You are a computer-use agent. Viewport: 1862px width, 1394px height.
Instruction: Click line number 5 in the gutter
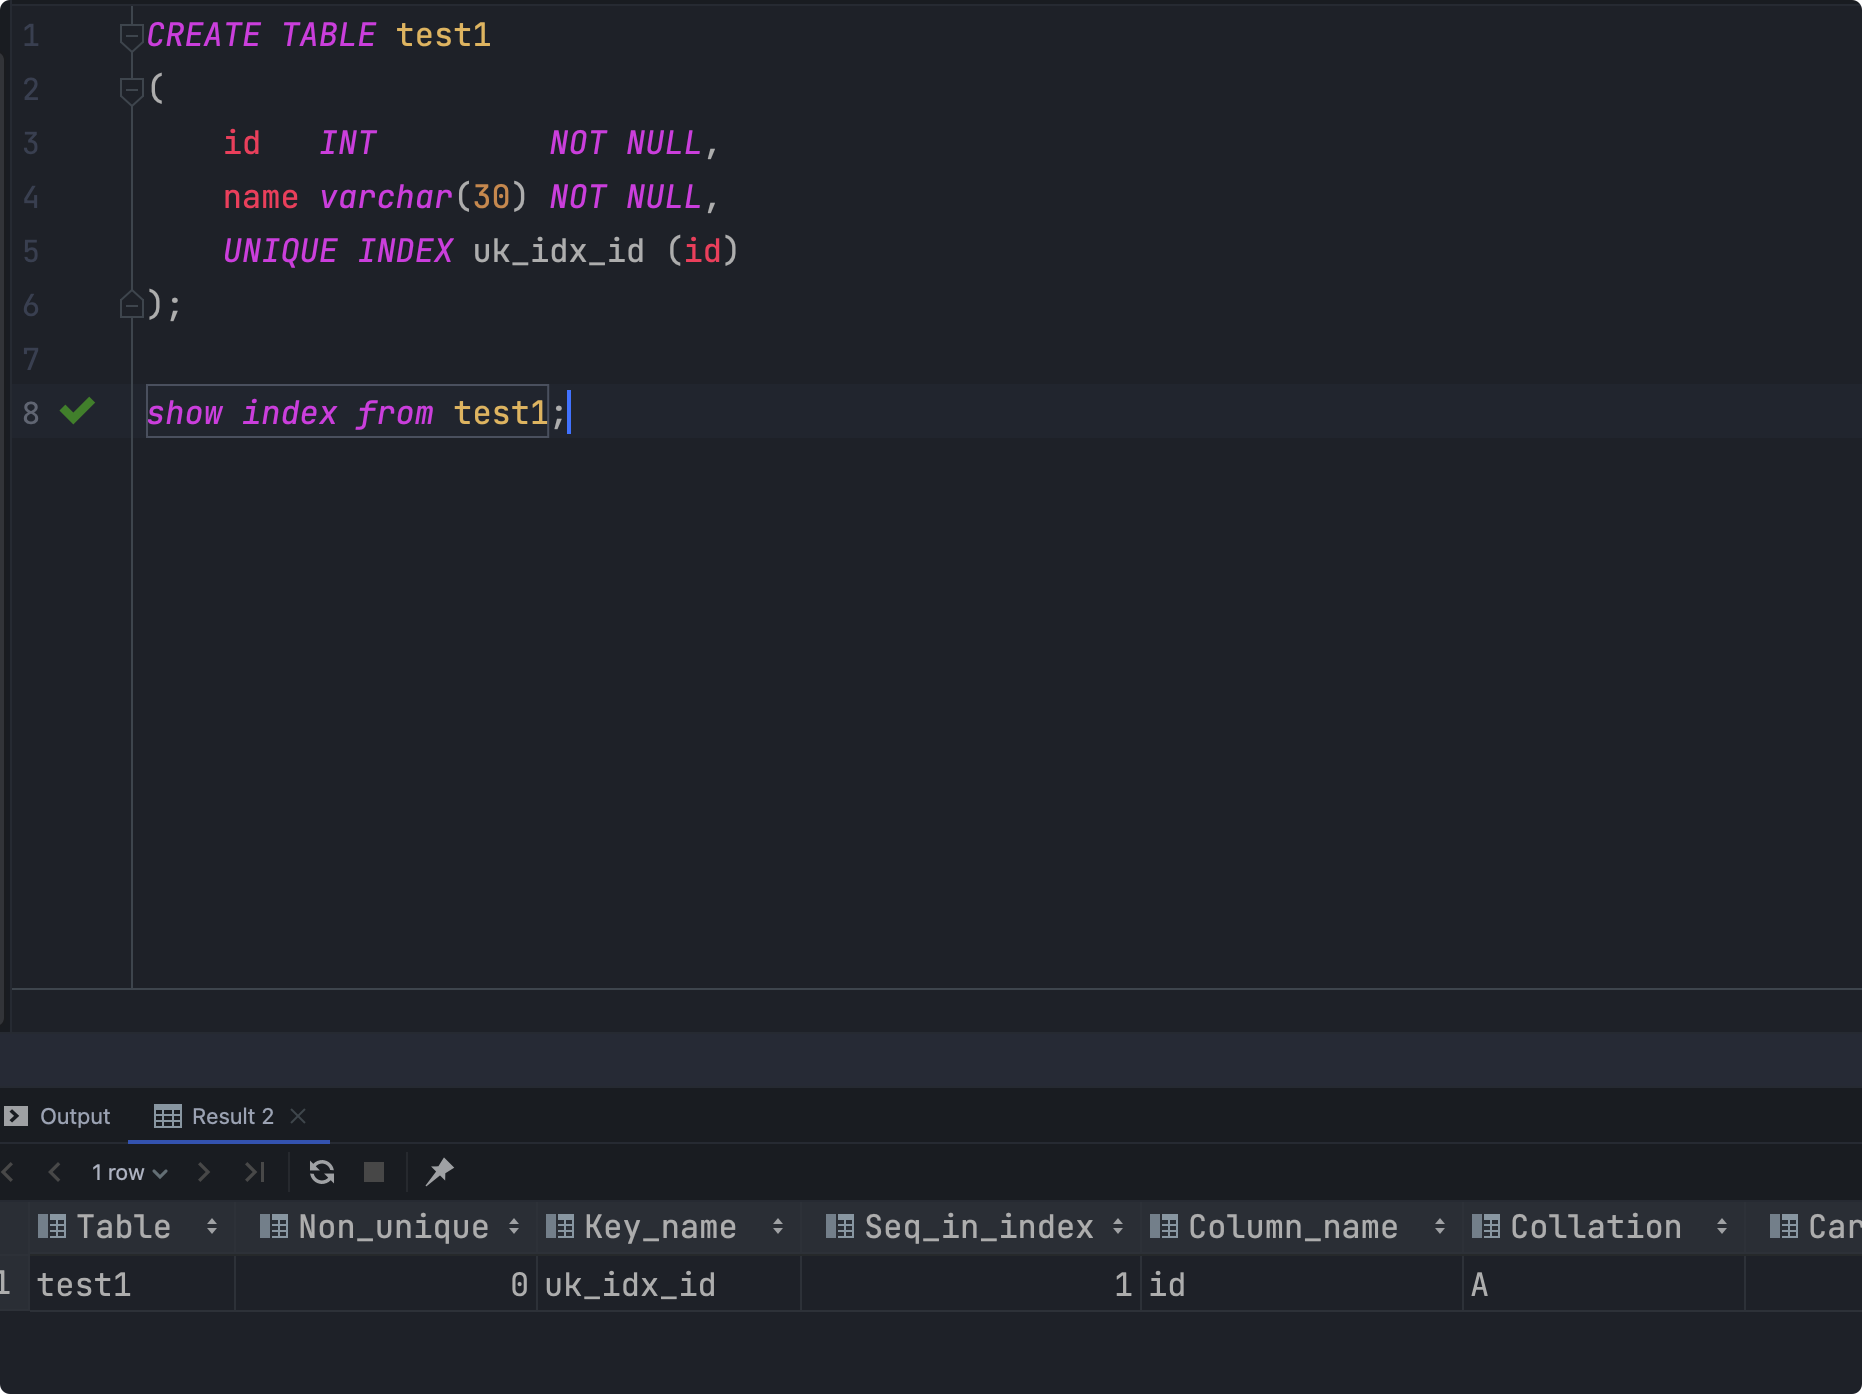[x=31, y=251]
